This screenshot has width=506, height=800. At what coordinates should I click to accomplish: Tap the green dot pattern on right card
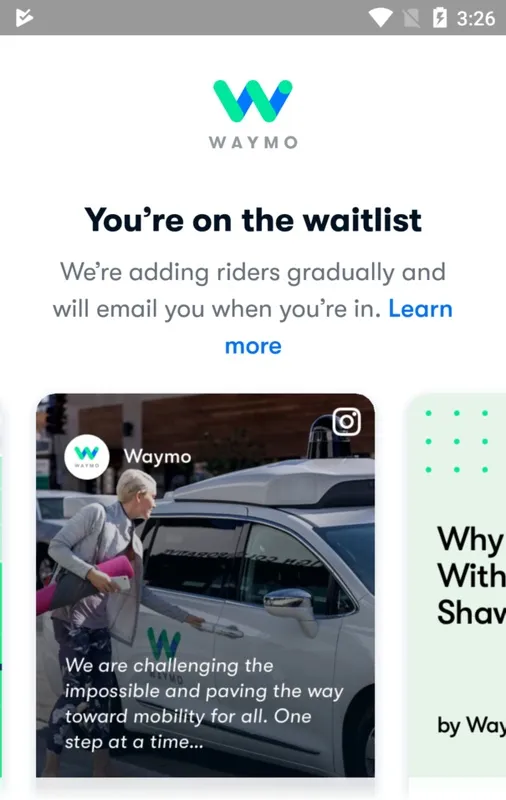[457, 441]
